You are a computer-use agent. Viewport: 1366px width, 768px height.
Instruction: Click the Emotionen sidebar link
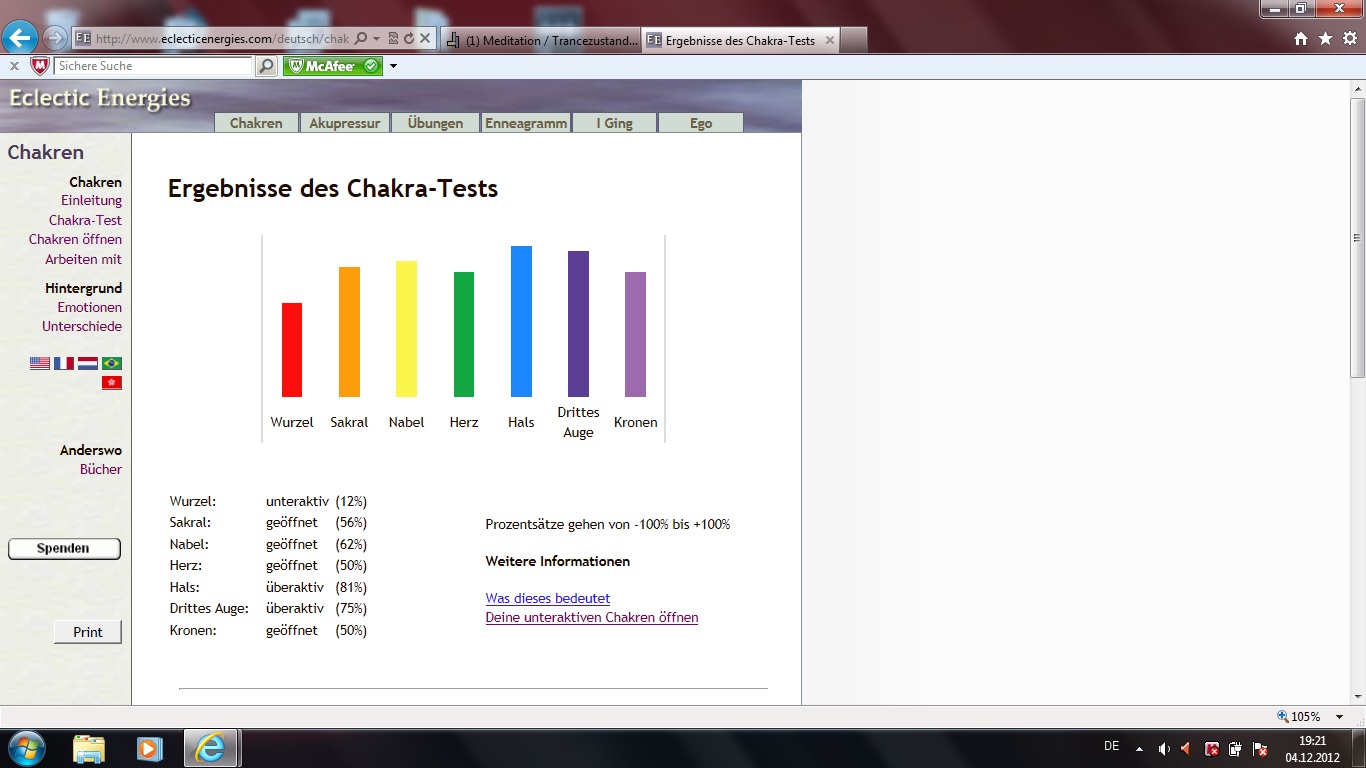89,307
